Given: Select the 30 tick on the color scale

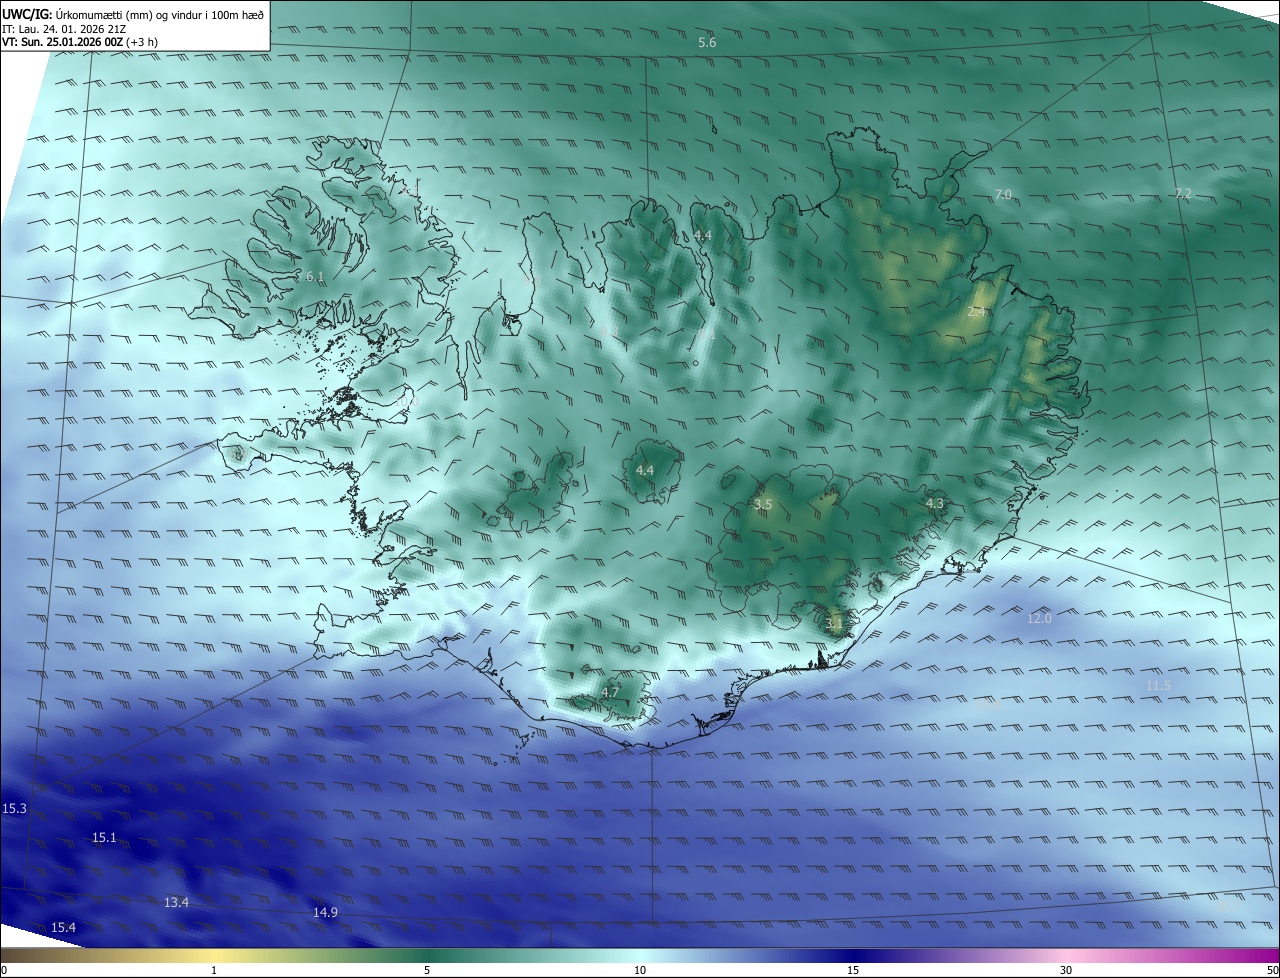Looking at the screenshot, I should click(1066, 970).
